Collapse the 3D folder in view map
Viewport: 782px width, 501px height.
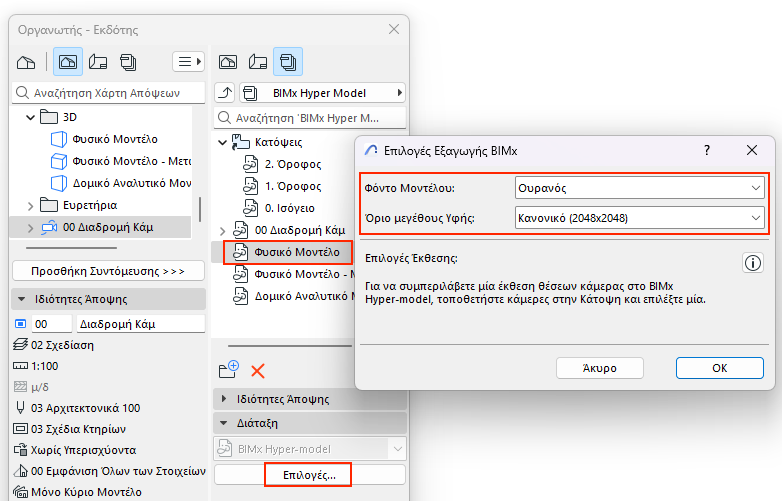click(30, 117)
